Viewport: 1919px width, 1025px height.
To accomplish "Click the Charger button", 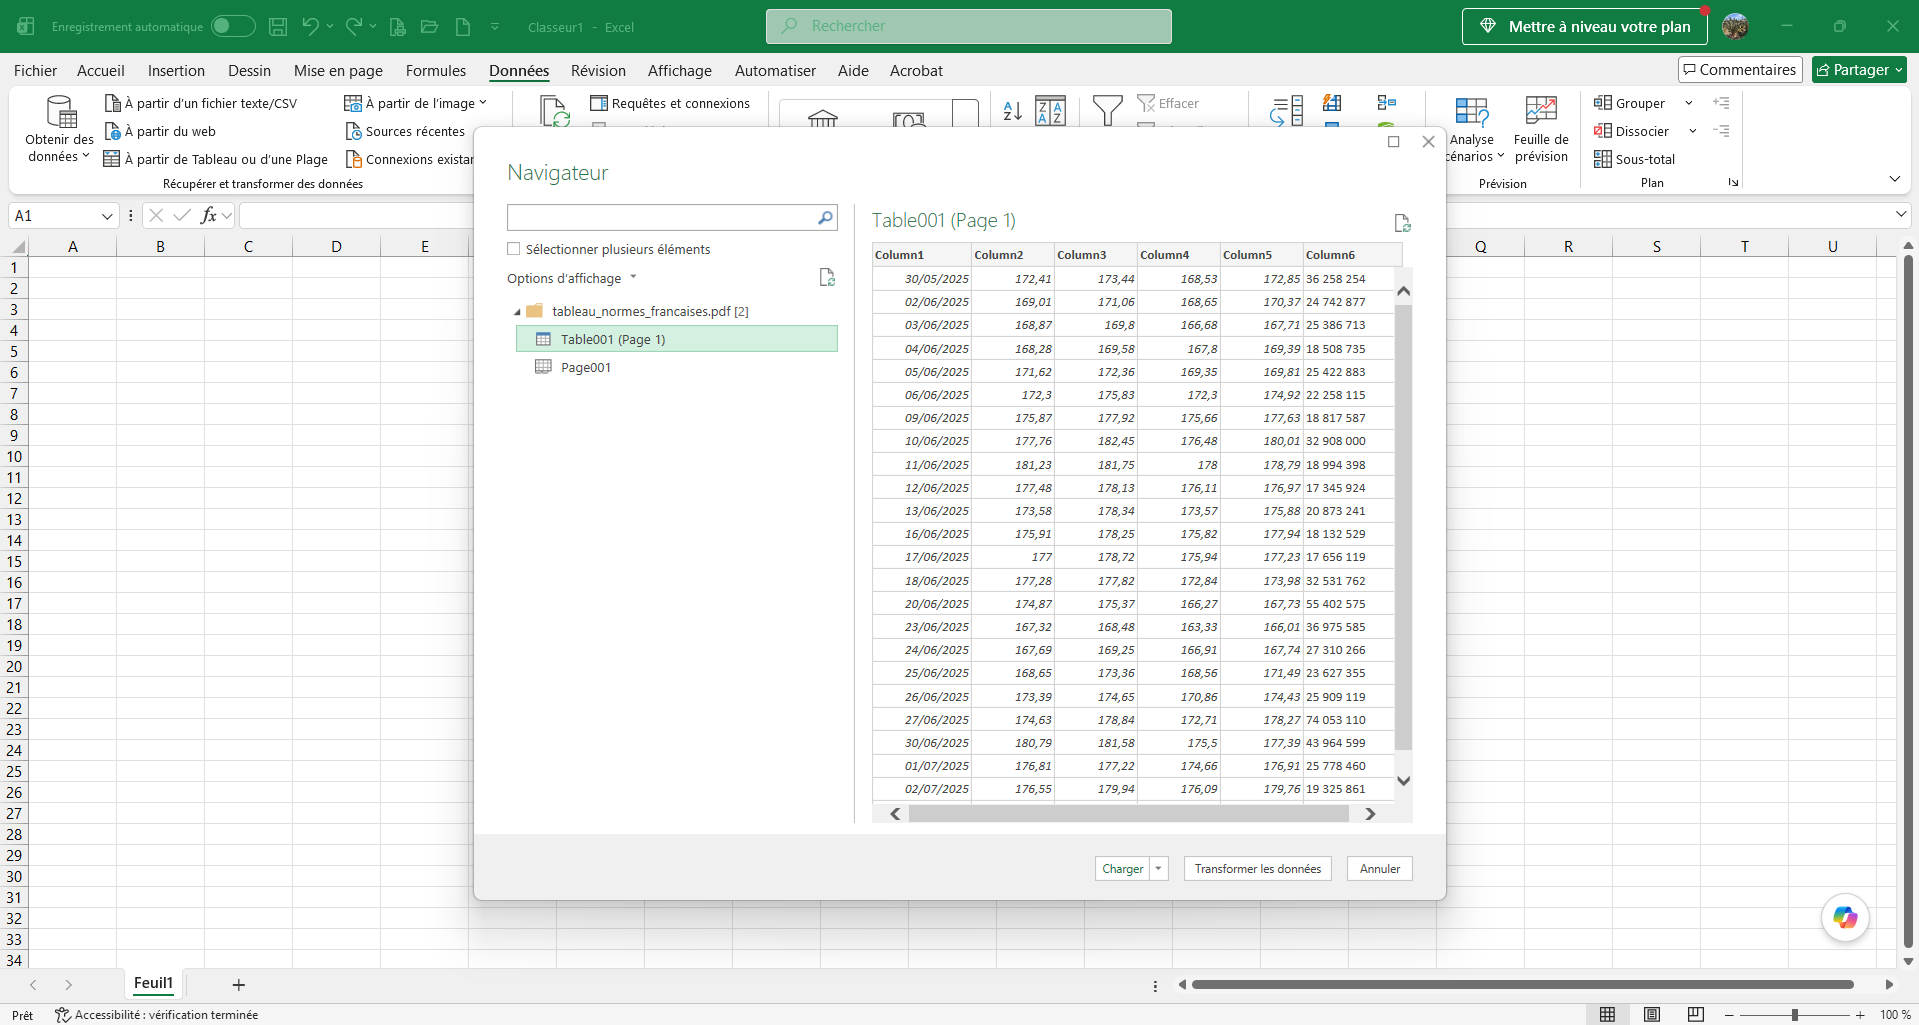I will [1123, 869].
